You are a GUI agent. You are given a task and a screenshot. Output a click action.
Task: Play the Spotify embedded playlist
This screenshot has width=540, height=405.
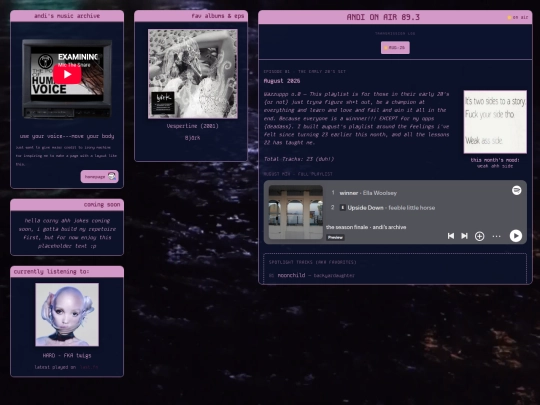516,236
